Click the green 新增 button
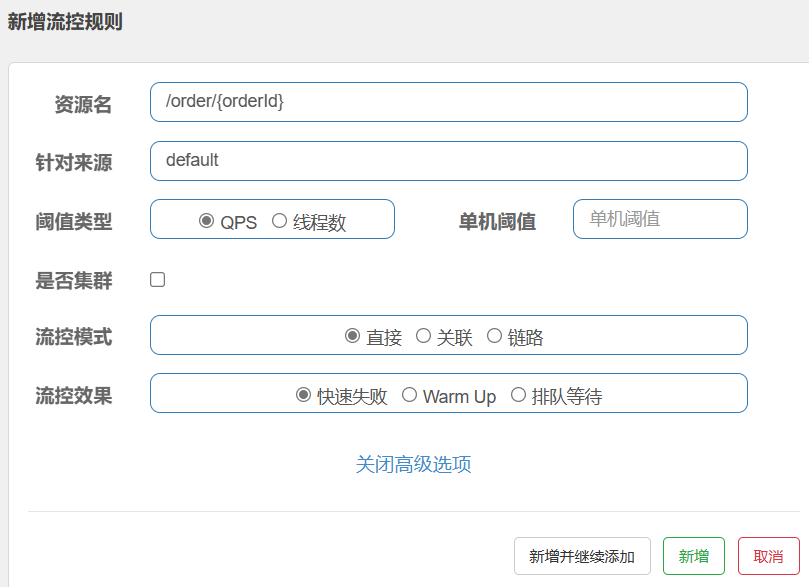 click(x=693, y=556)
